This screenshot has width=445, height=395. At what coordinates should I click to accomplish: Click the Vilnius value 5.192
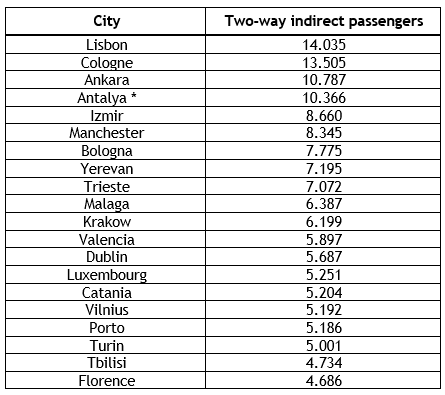point(324,310)
